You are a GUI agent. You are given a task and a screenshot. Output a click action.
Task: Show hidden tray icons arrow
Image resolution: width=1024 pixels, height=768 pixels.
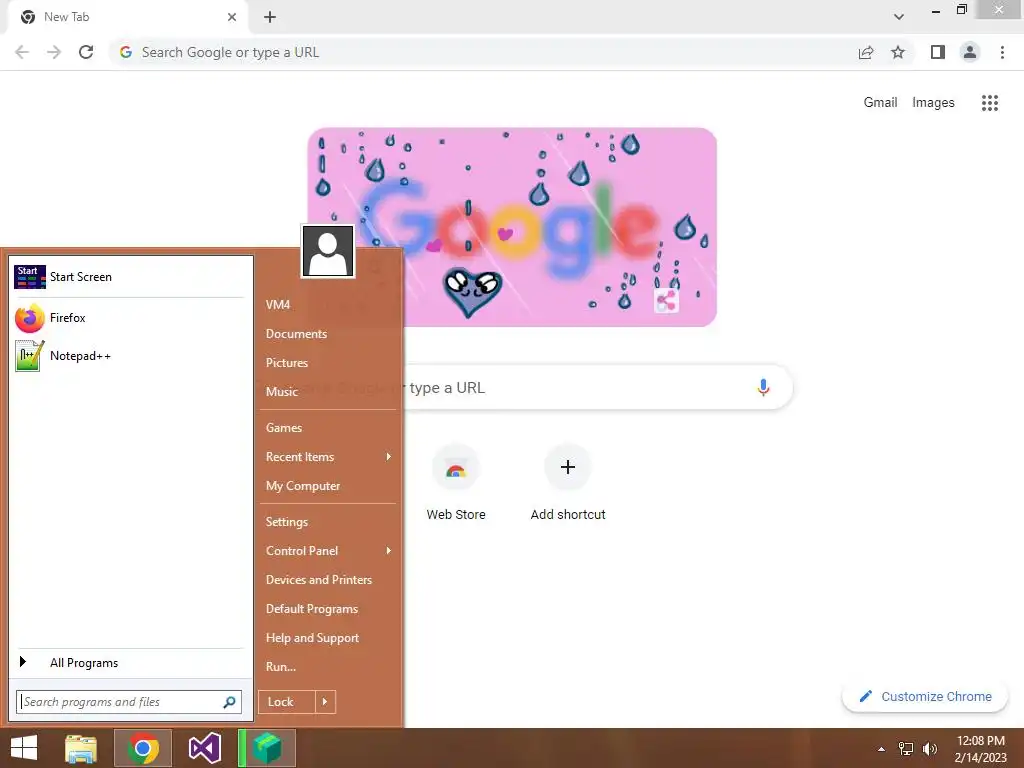point(882,749)
